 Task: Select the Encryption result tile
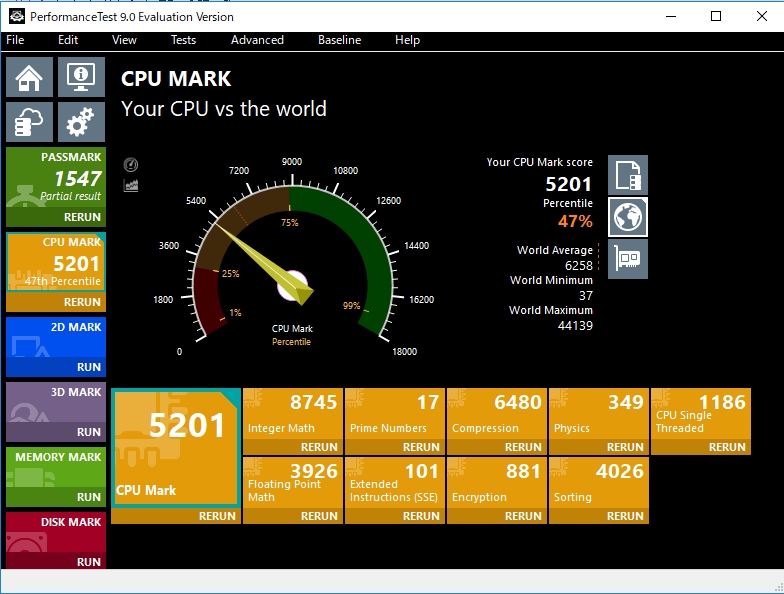coord(497,482)
